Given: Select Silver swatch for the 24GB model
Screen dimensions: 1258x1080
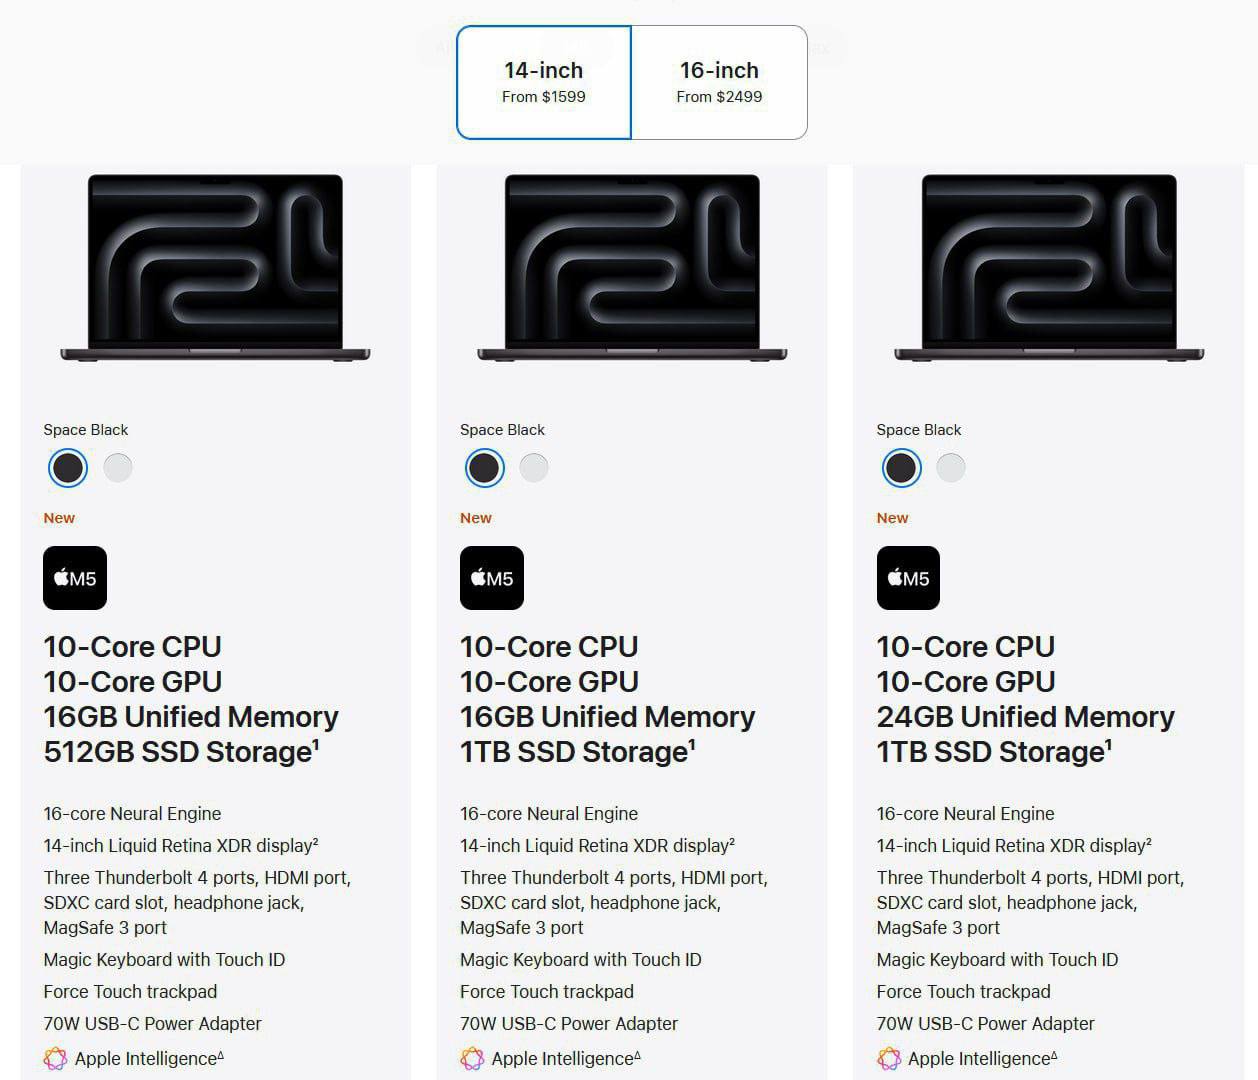Looking at the screenshot, I should [x=951, y=467].
